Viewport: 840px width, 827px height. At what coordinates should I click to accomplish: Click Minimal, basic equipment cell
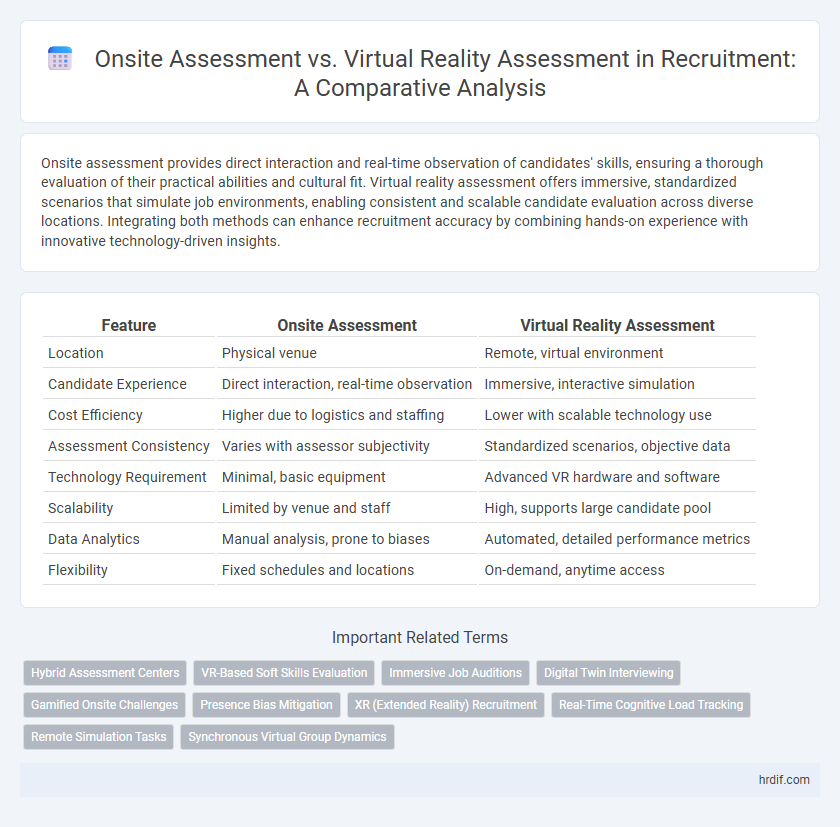[x=347, y=477]
